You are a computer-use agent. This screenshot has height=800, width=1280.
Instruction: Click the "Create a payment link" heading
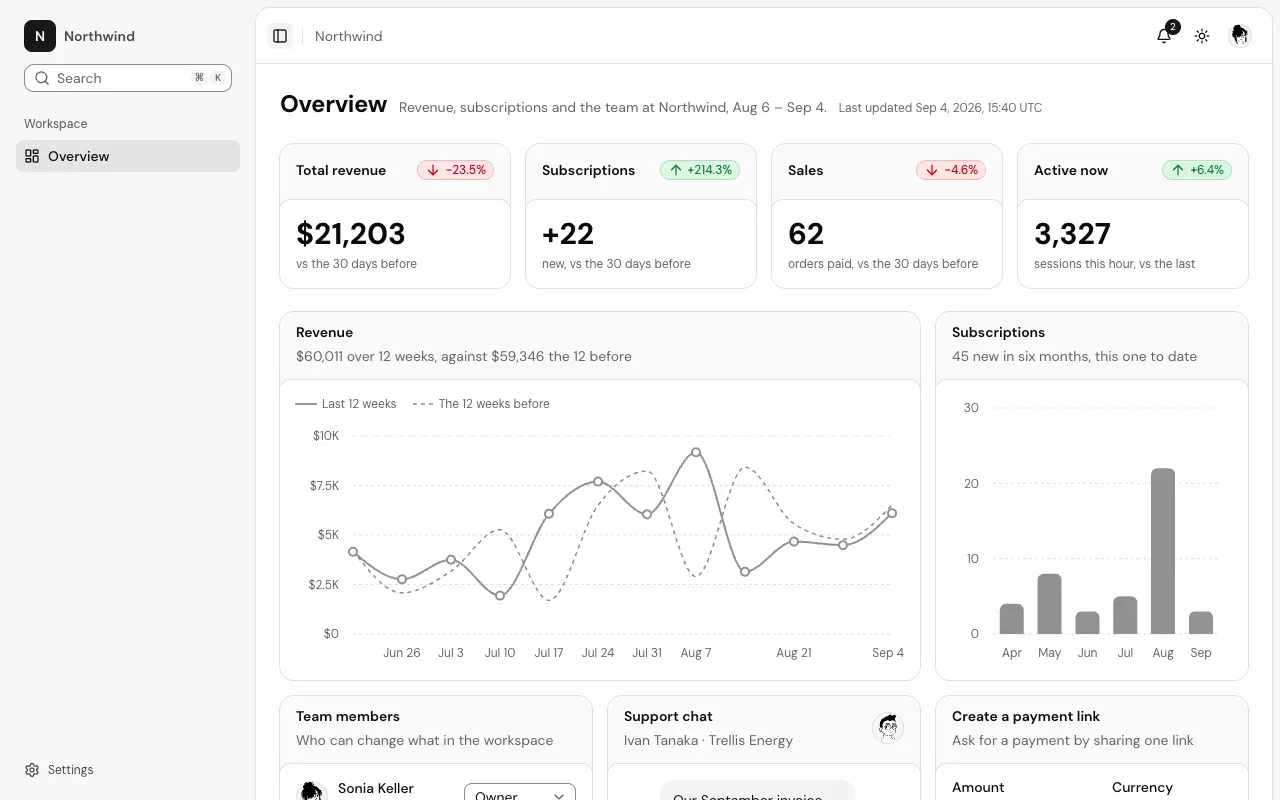click(x=1026, y=716)
